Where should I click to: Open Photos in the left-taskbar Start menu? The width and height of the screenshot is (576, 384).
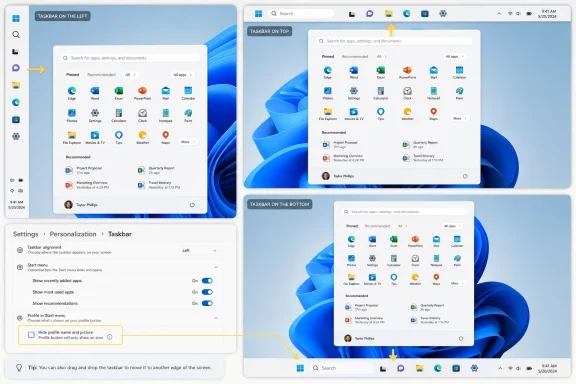coord(72,115)
